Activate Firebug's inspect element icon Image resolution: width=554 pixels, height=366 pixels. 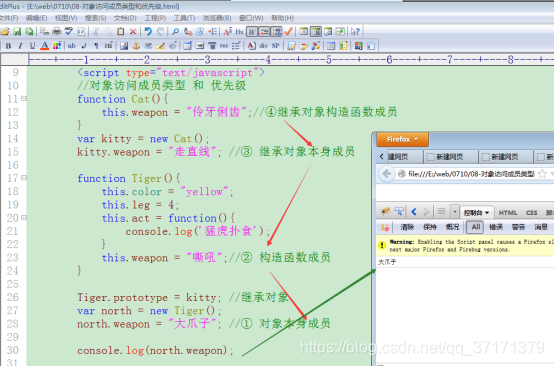(399, 212)
